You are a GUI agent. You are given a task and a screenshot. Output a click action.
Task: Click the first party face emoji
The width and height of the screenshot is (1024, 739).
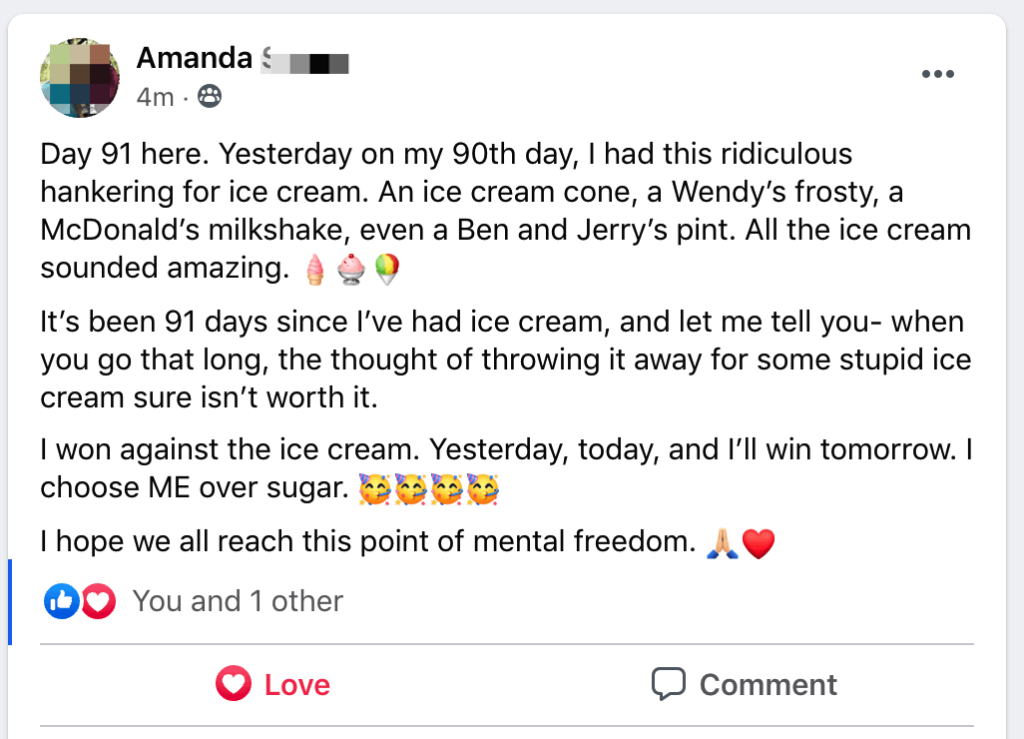374,489
